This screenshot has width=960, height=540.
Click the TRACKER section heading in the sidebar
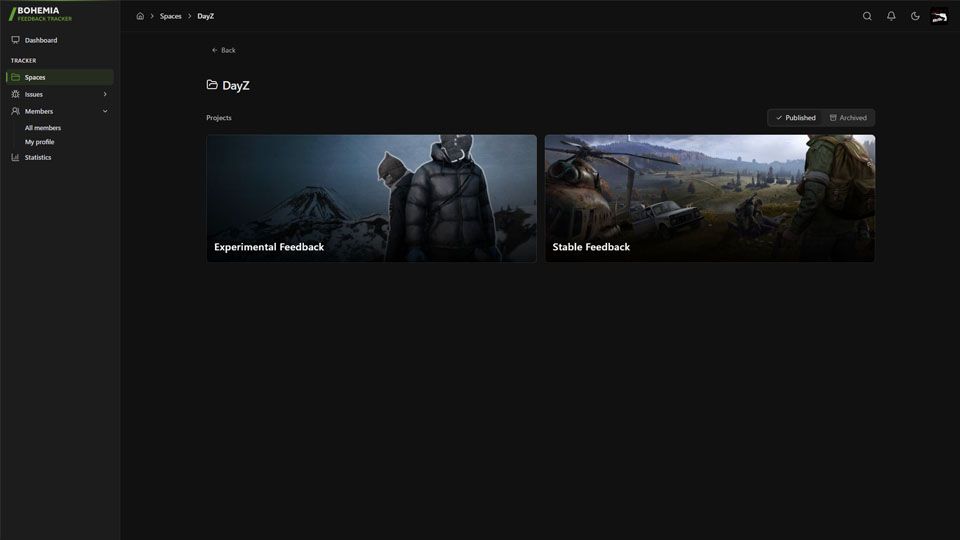tap(23, 61)
